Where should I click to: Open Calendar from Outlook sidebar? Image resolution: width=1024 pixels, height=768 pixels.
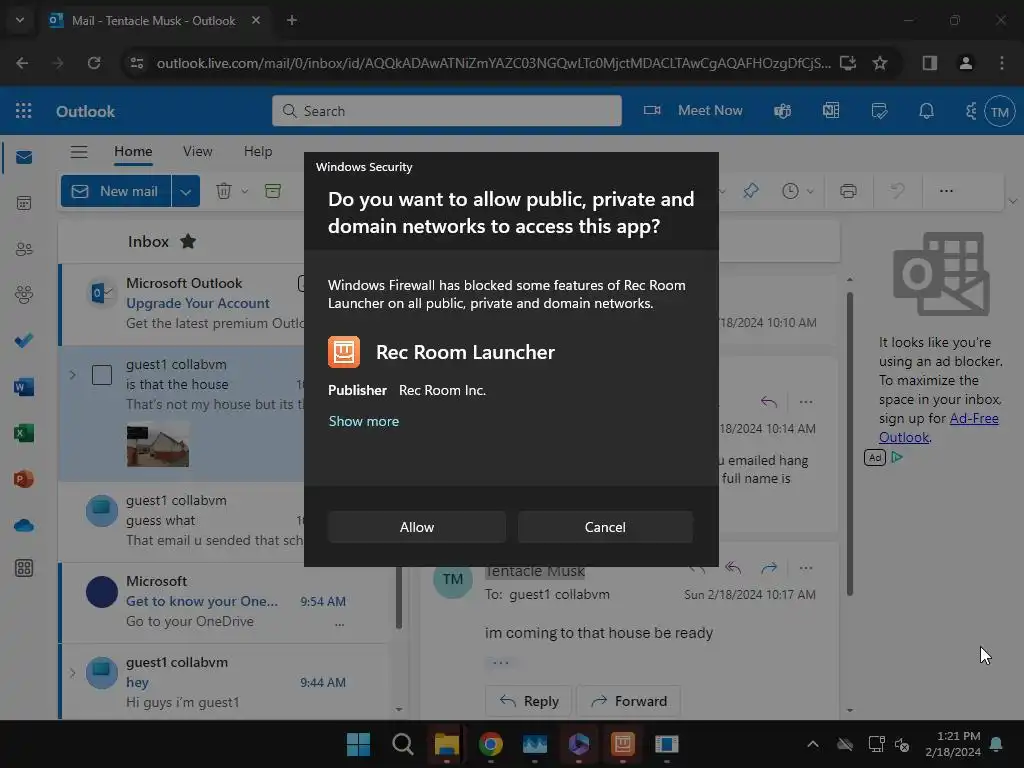point(24,203)
